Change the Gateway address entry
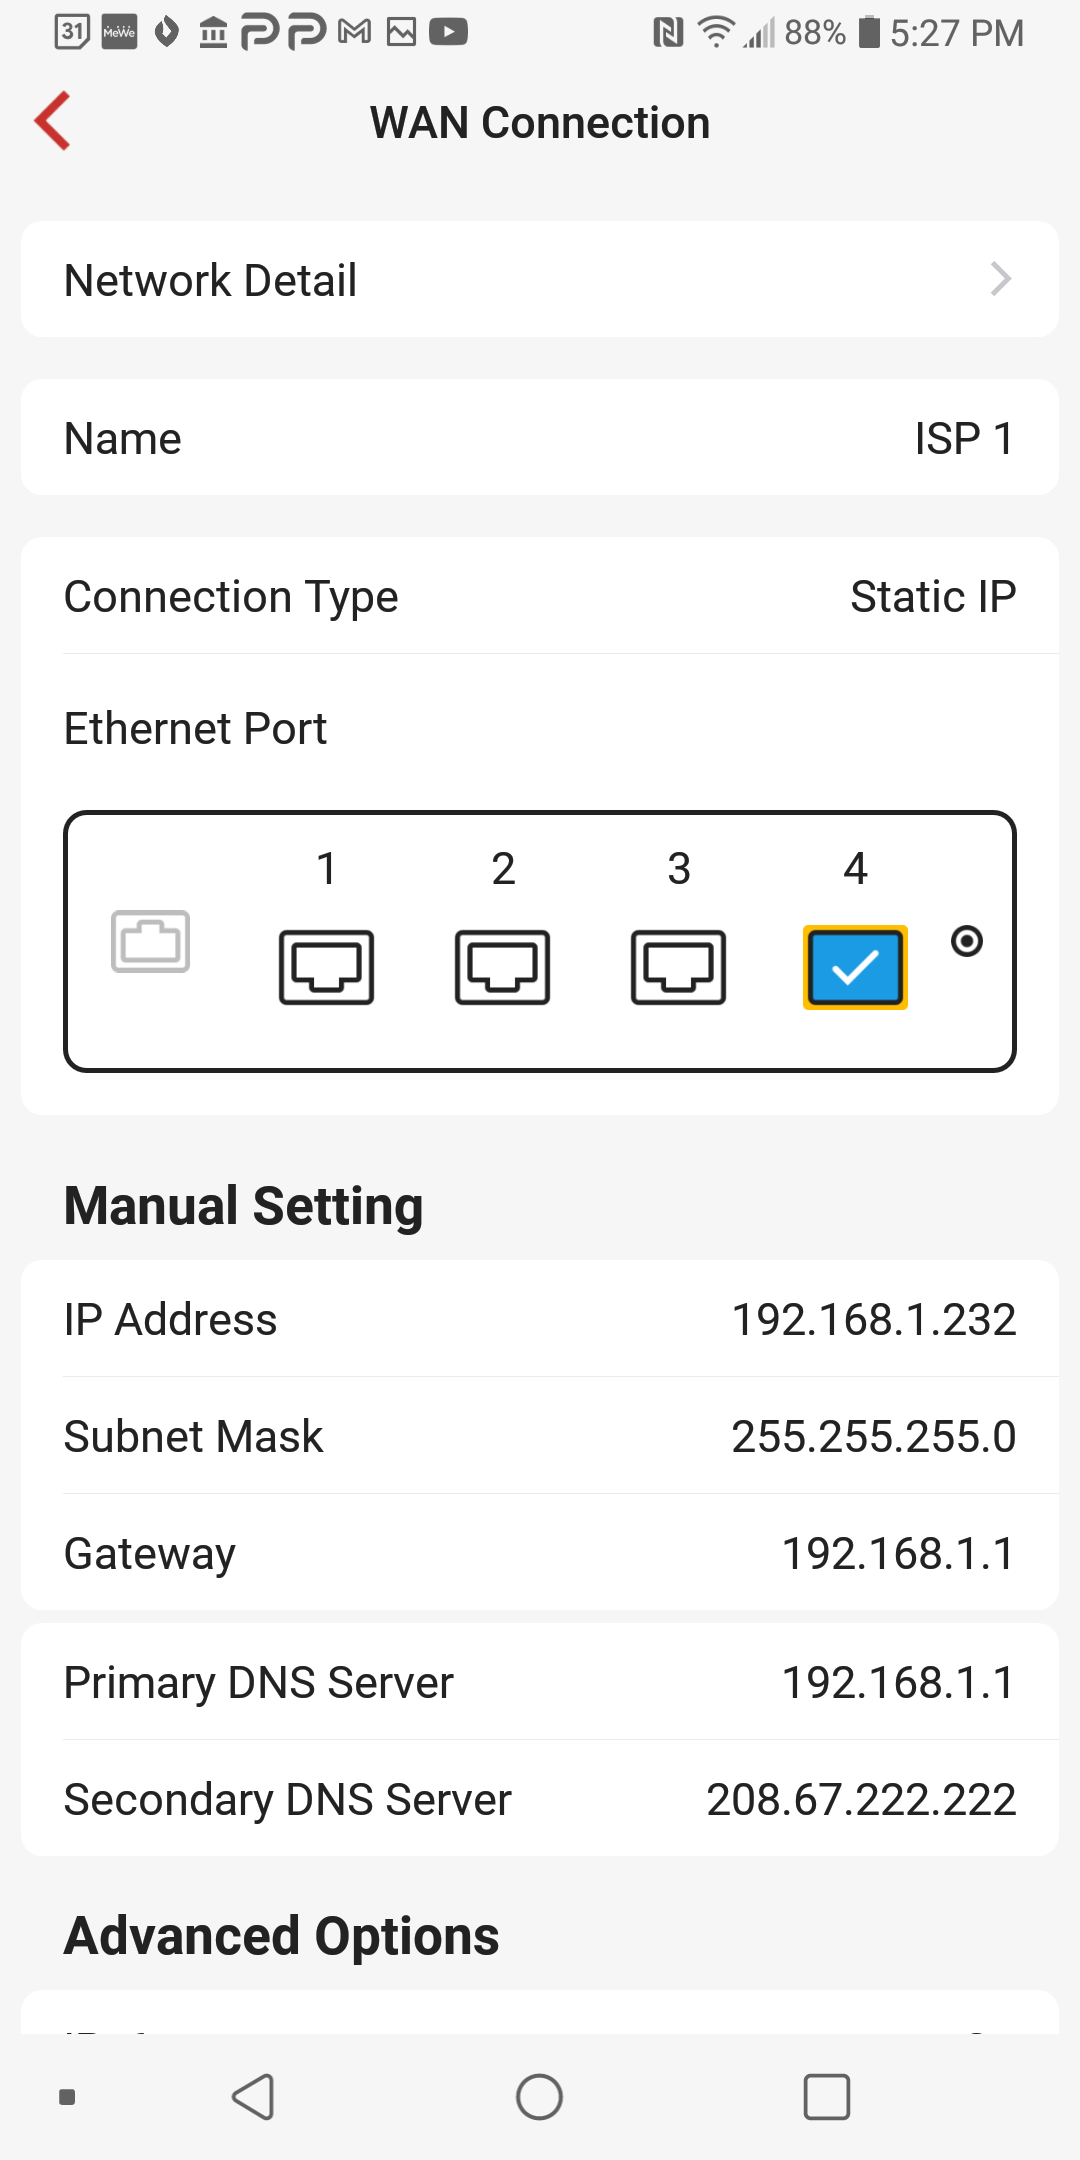Image resolution: width=1080 pixels, height=2160 pixels. click(897, 1554)
